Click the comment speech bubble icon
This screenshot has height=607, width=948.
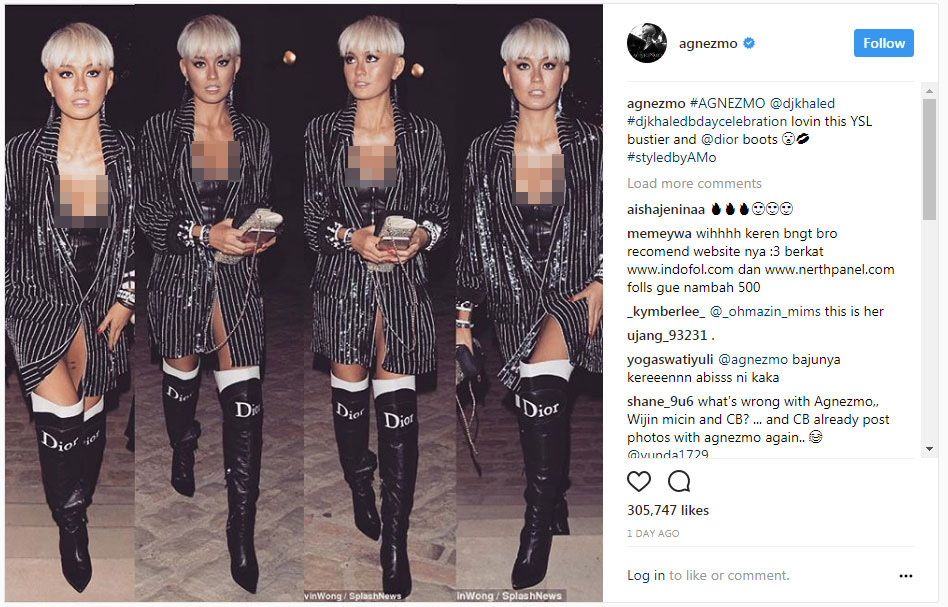click(x=679, y=482)
